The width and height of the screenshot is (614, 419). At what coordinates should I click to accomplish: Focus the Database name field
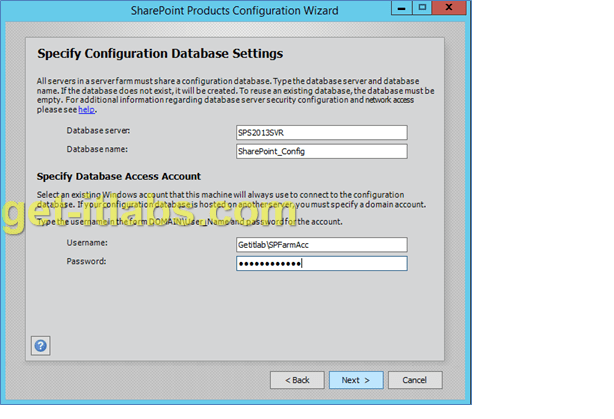(321, 151)
